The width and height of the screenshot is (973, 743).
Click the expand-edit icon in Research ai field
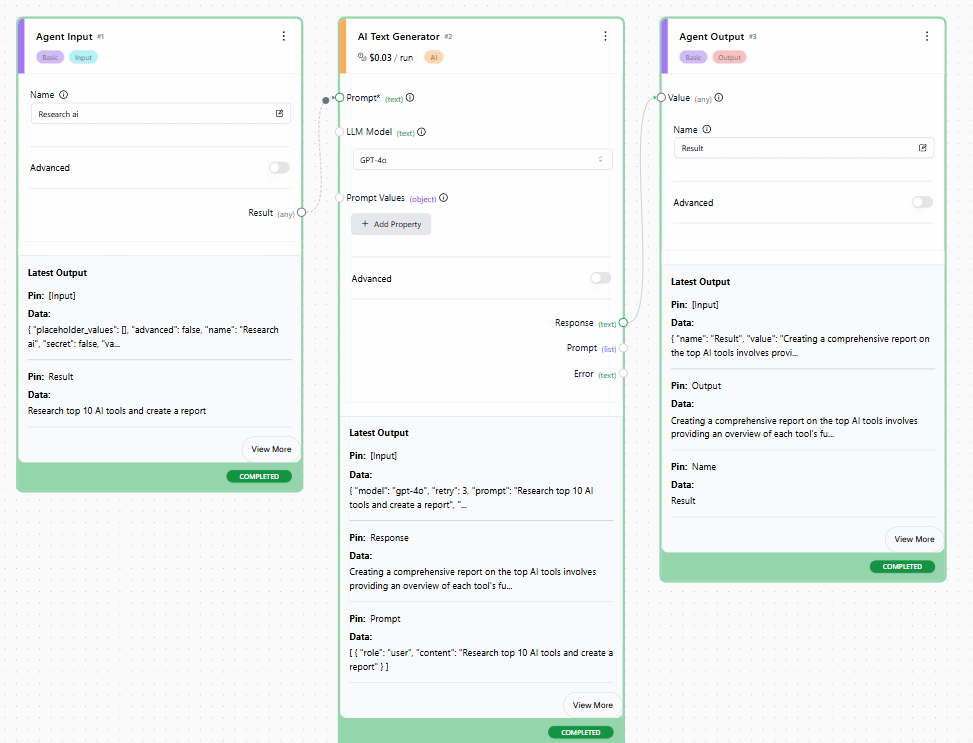pos(279,114)
